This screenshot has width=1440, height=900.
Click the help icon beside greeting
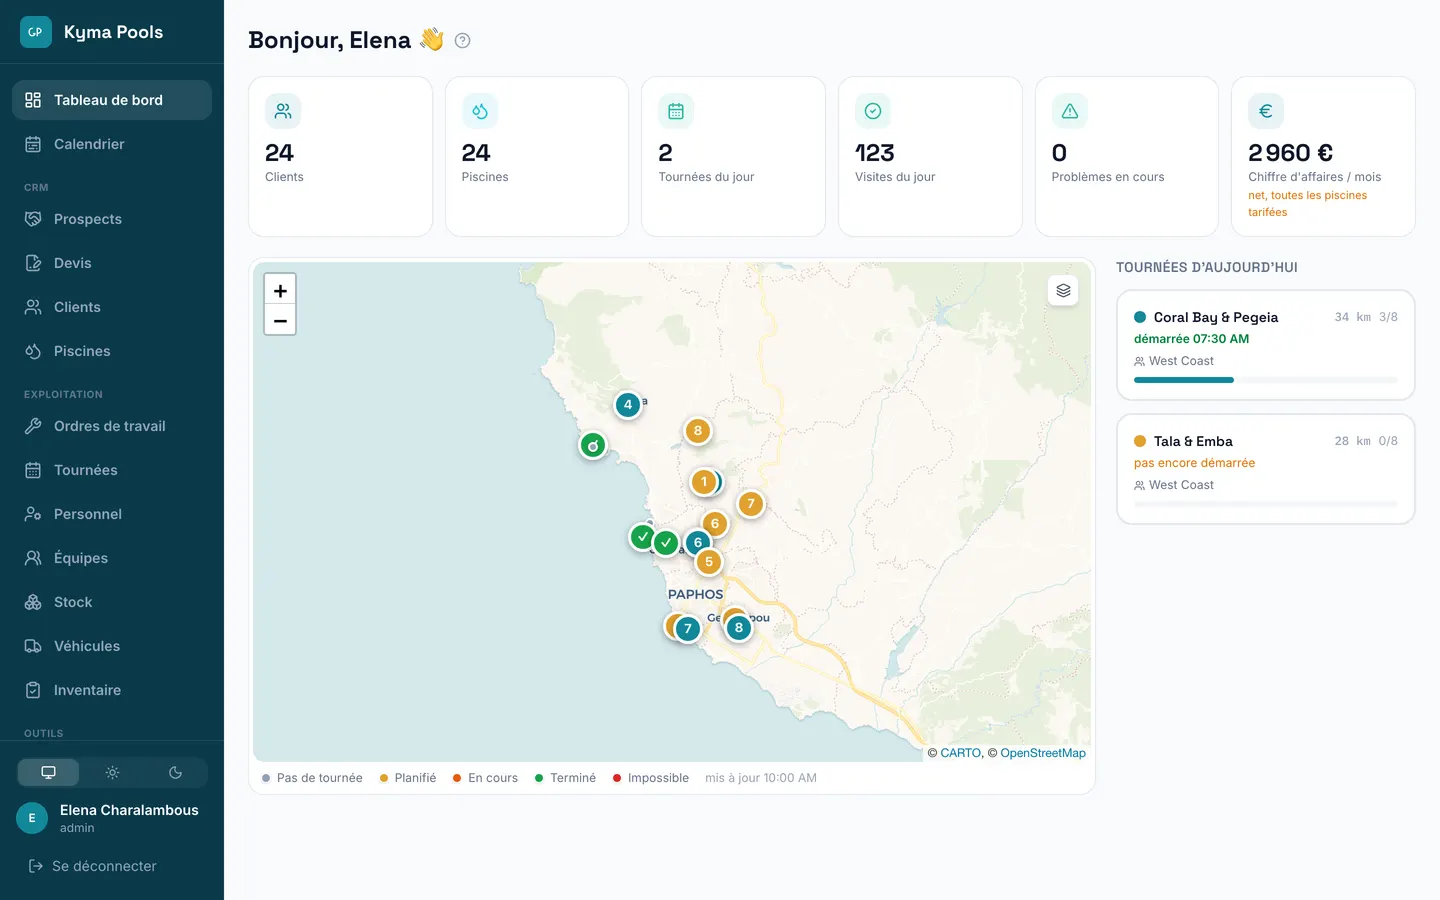pos(462,41)
